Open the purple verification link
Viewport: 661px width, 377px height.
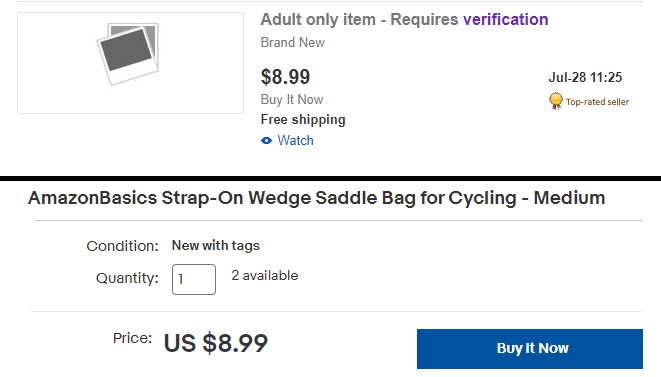coord(505,19)
